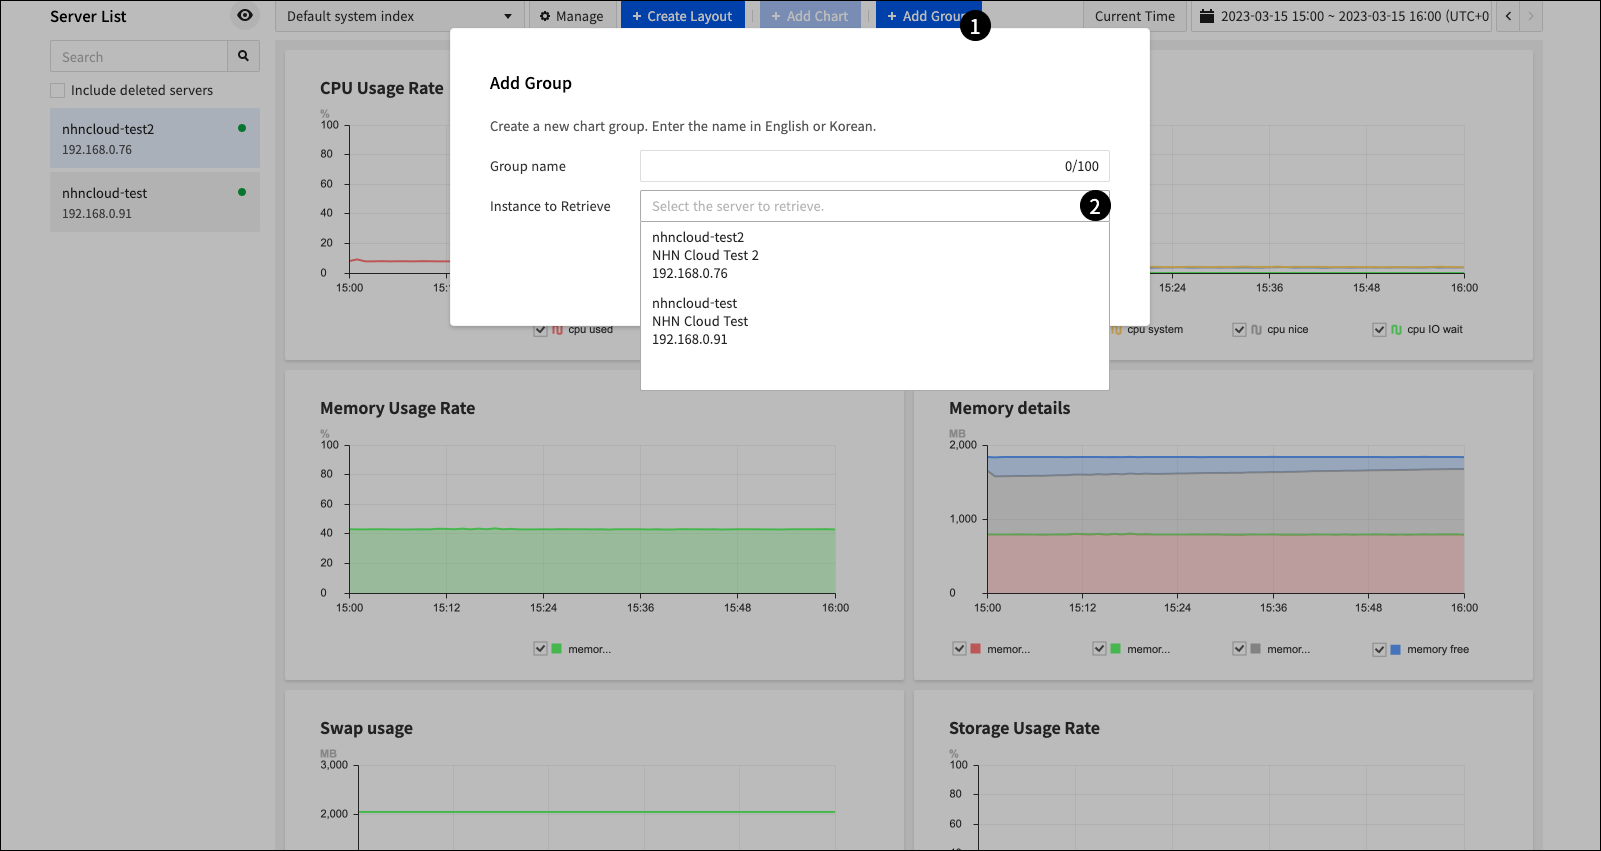Screen dimensions: 1601x851
Task: Select nhncloud-test 192.168.0.91 option
Action: (x=700, y=321)
